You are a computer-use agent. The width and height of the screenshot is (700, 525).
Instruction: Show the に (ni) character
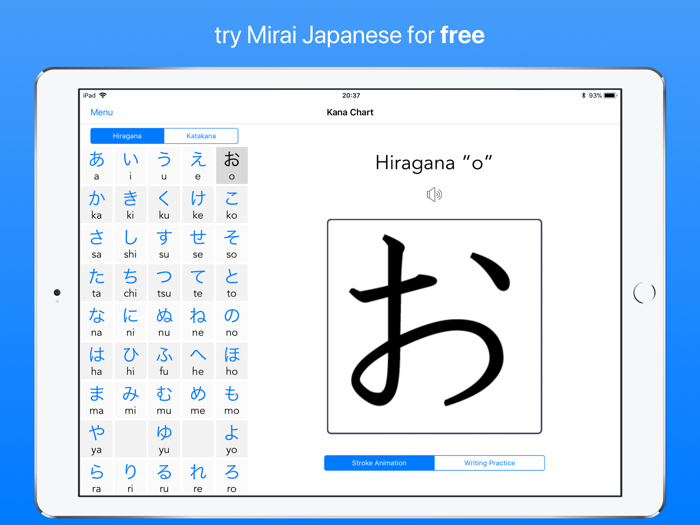(130, 322)
